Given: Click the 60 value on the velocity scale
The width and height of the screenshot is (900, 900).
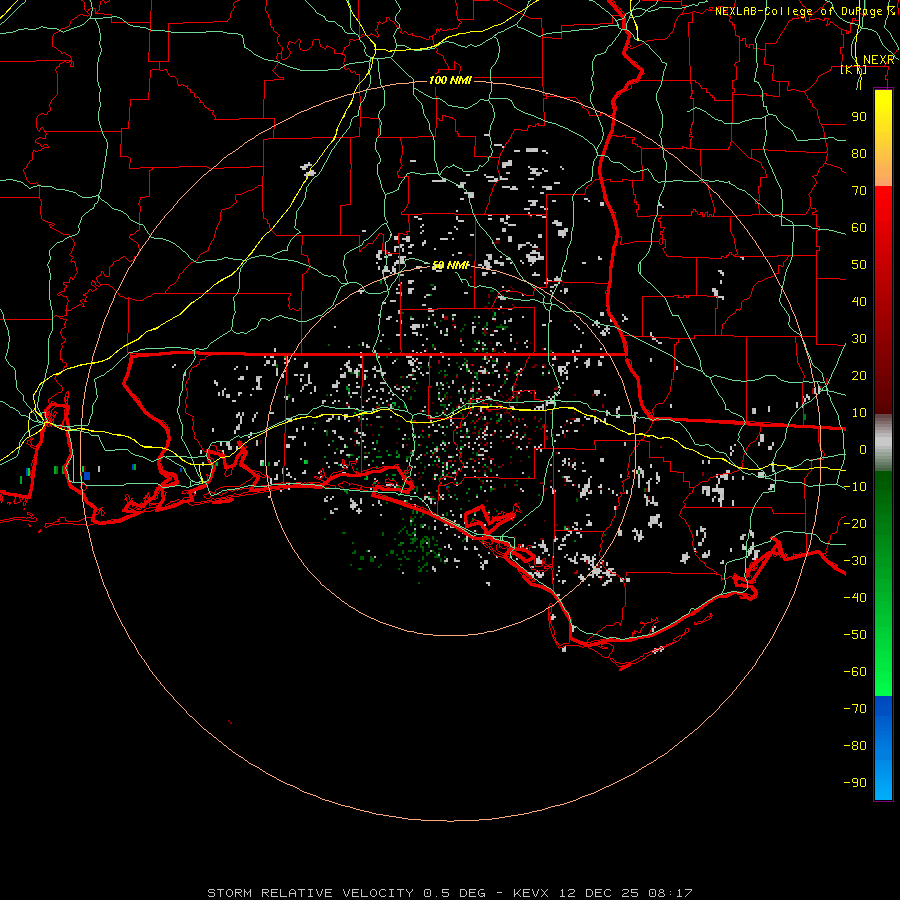Looking at the screenshot, I should tap(859, 228).
